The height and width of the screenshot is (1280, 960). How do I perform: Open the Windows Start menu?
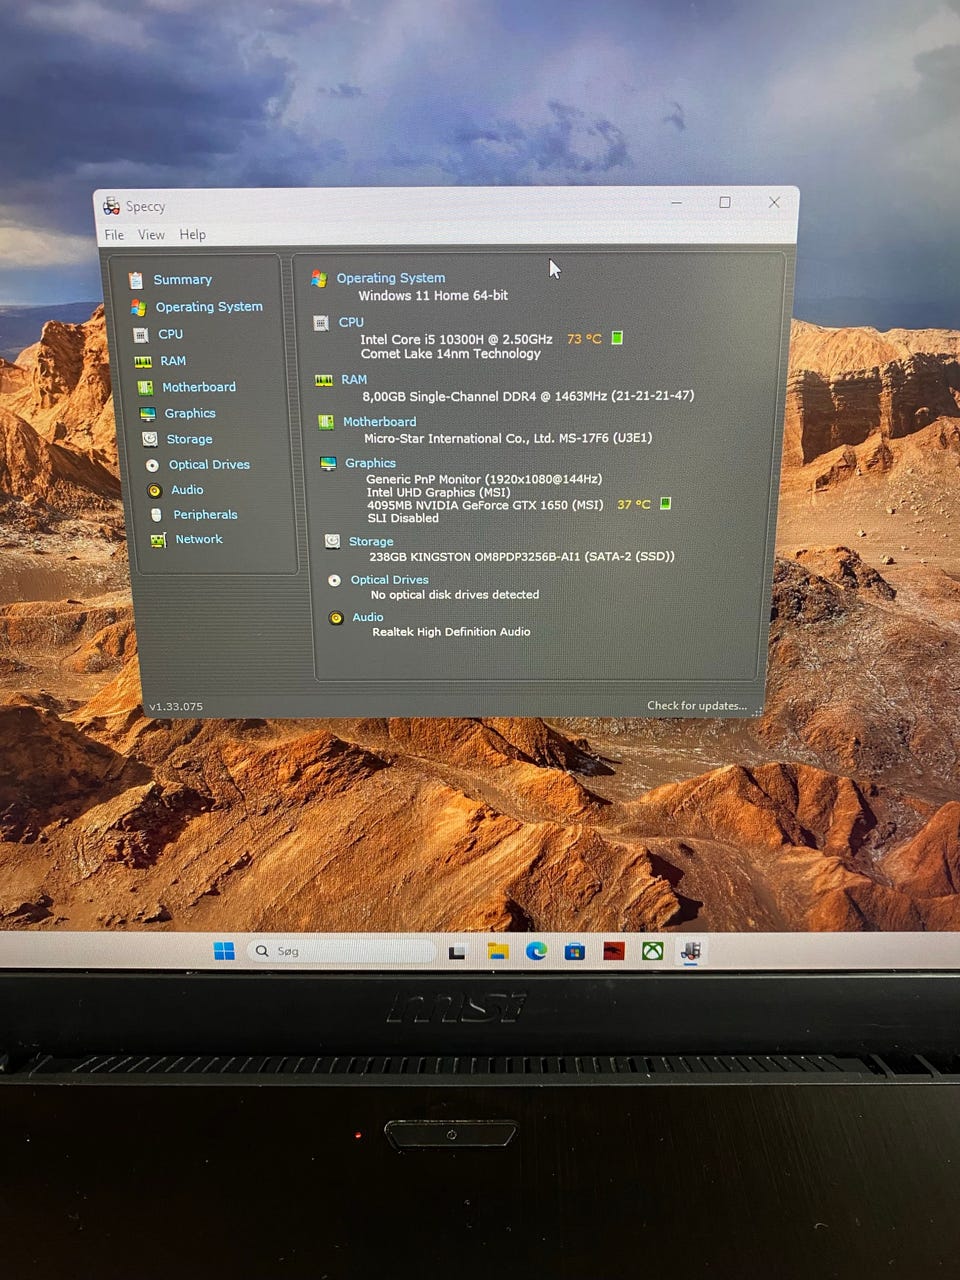(224, 951)
